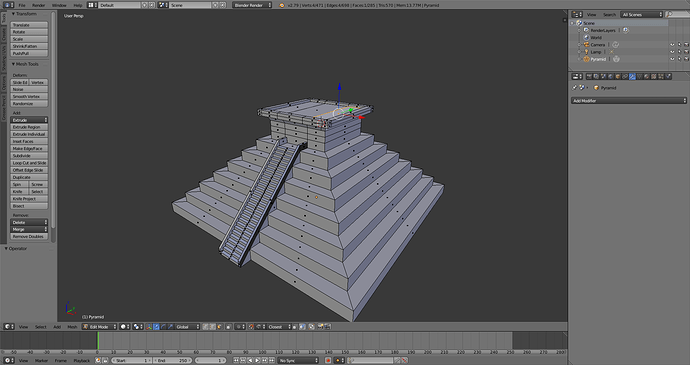The height and width of the screenshot is (365, 690).
Task: Click the Remove Doubles button
Action: (x=29, y=236)
